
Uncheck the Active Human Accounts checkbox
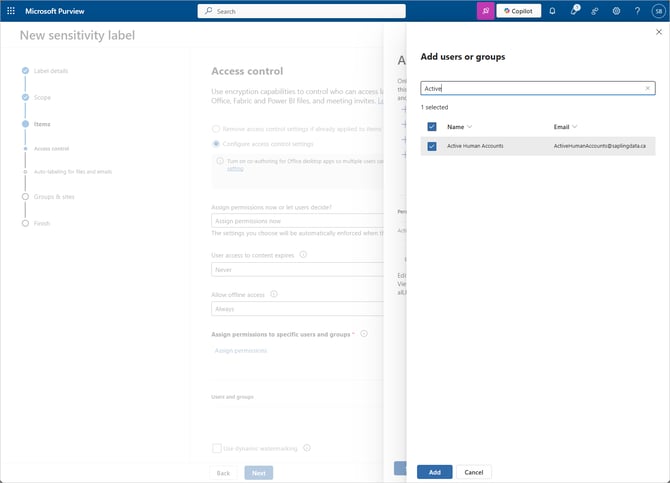[432, 146]
